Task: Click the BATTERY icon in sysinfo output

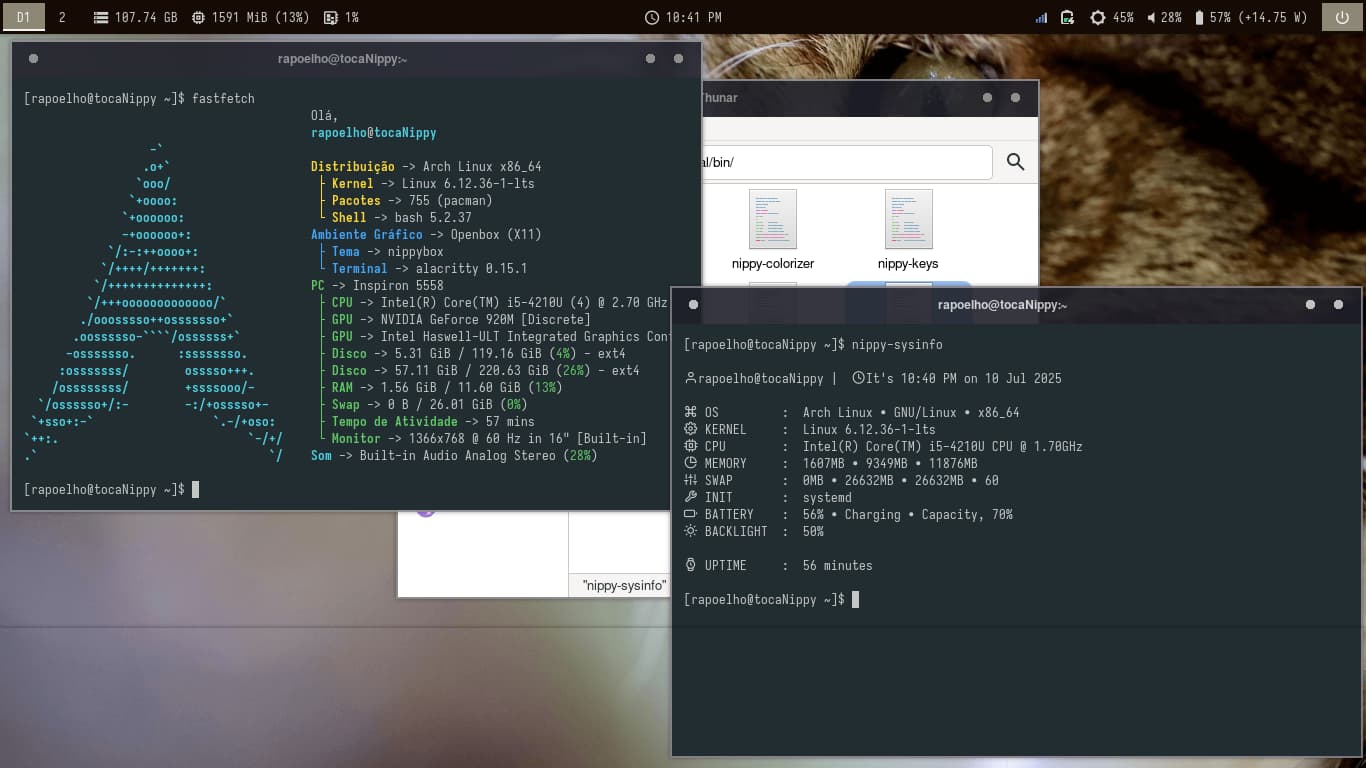Action: (x=690, y=514)
